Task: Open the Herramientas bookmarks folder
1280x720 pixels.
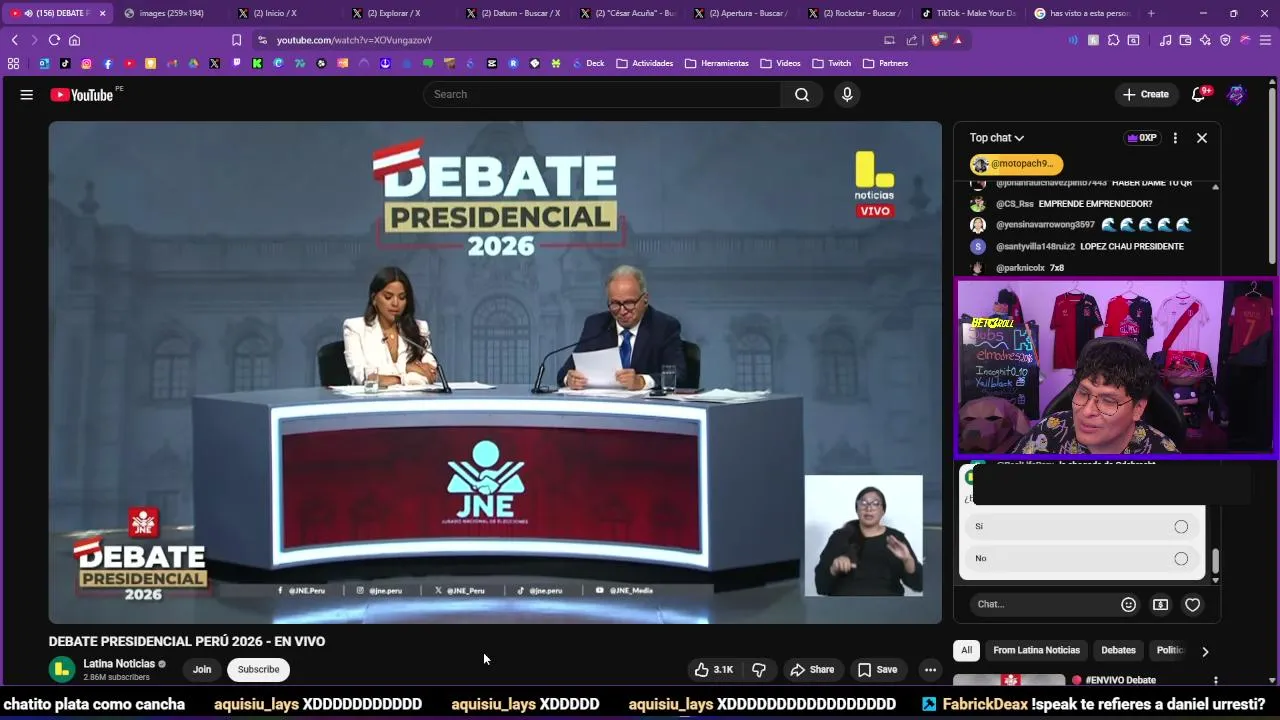Action: tap(717, 63)
